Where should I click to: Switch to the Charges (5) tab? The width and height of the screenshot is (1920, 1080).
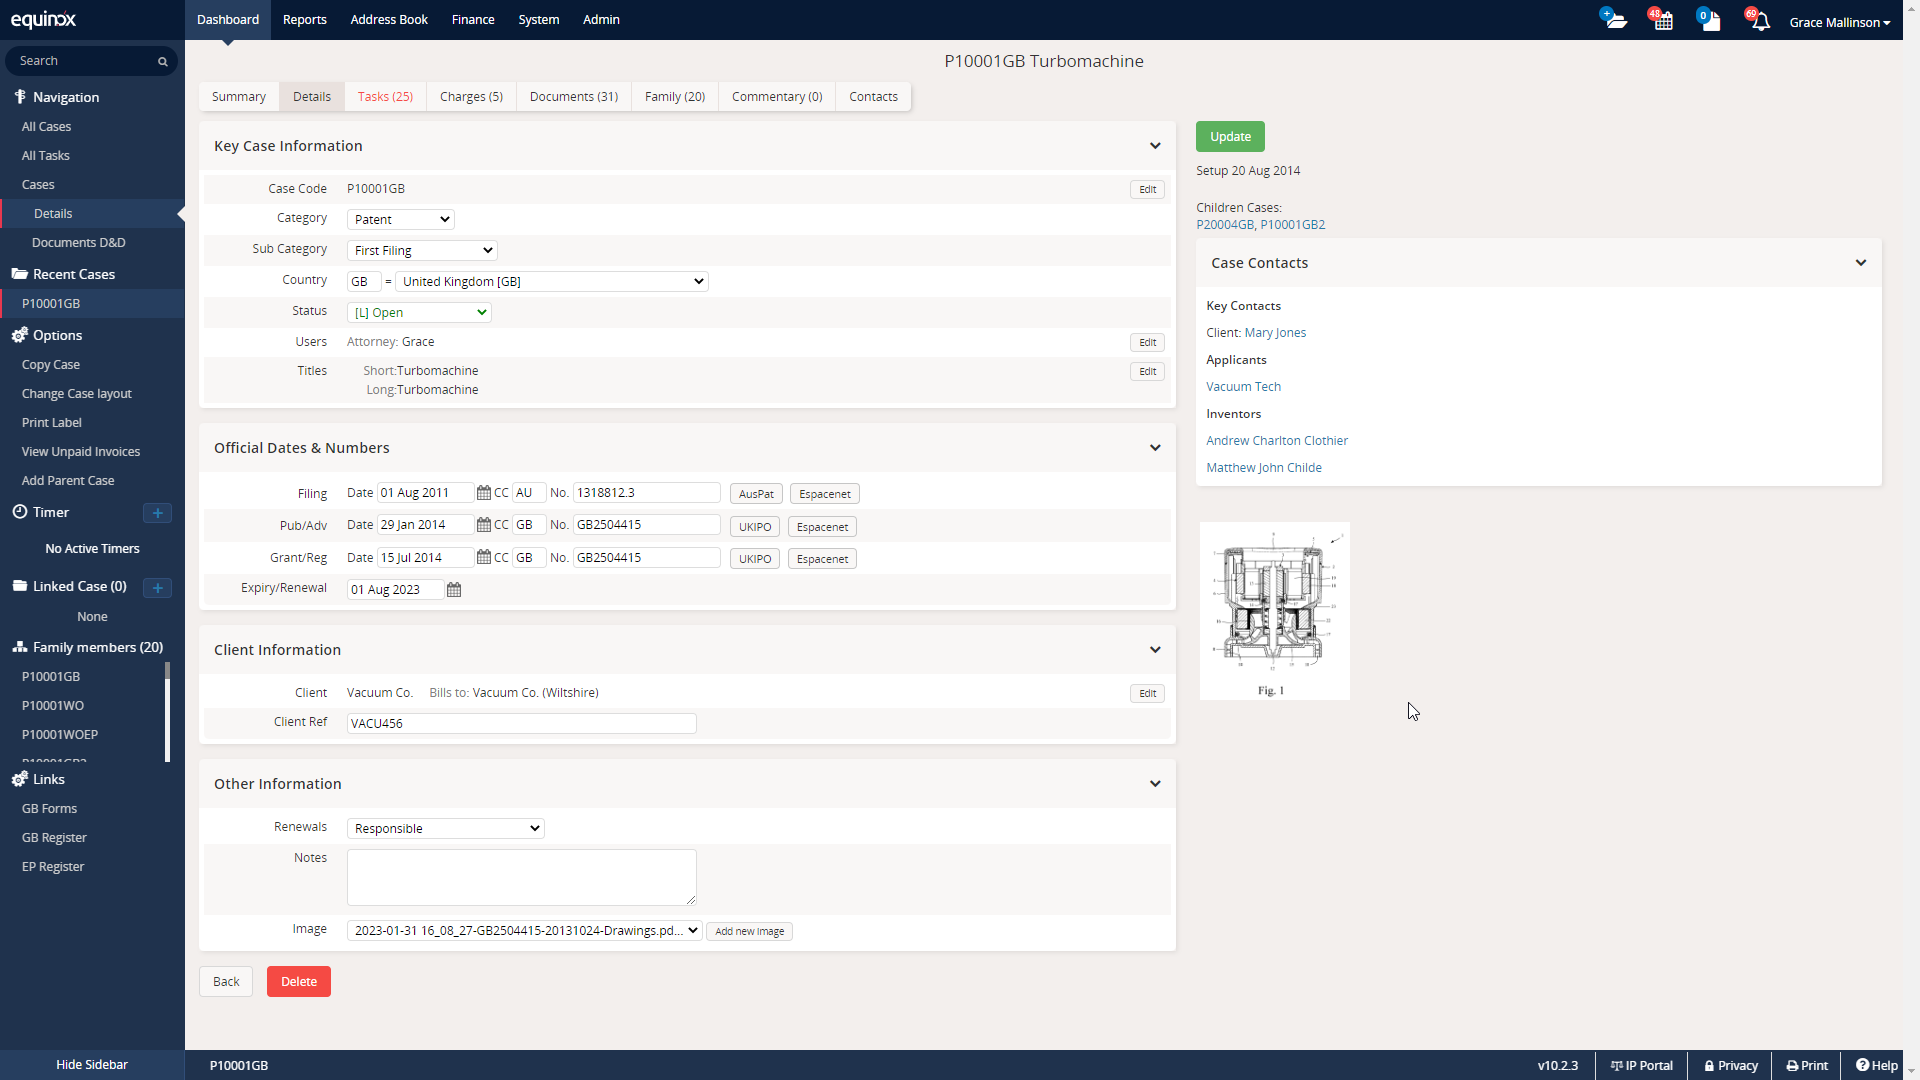(470, 96)
